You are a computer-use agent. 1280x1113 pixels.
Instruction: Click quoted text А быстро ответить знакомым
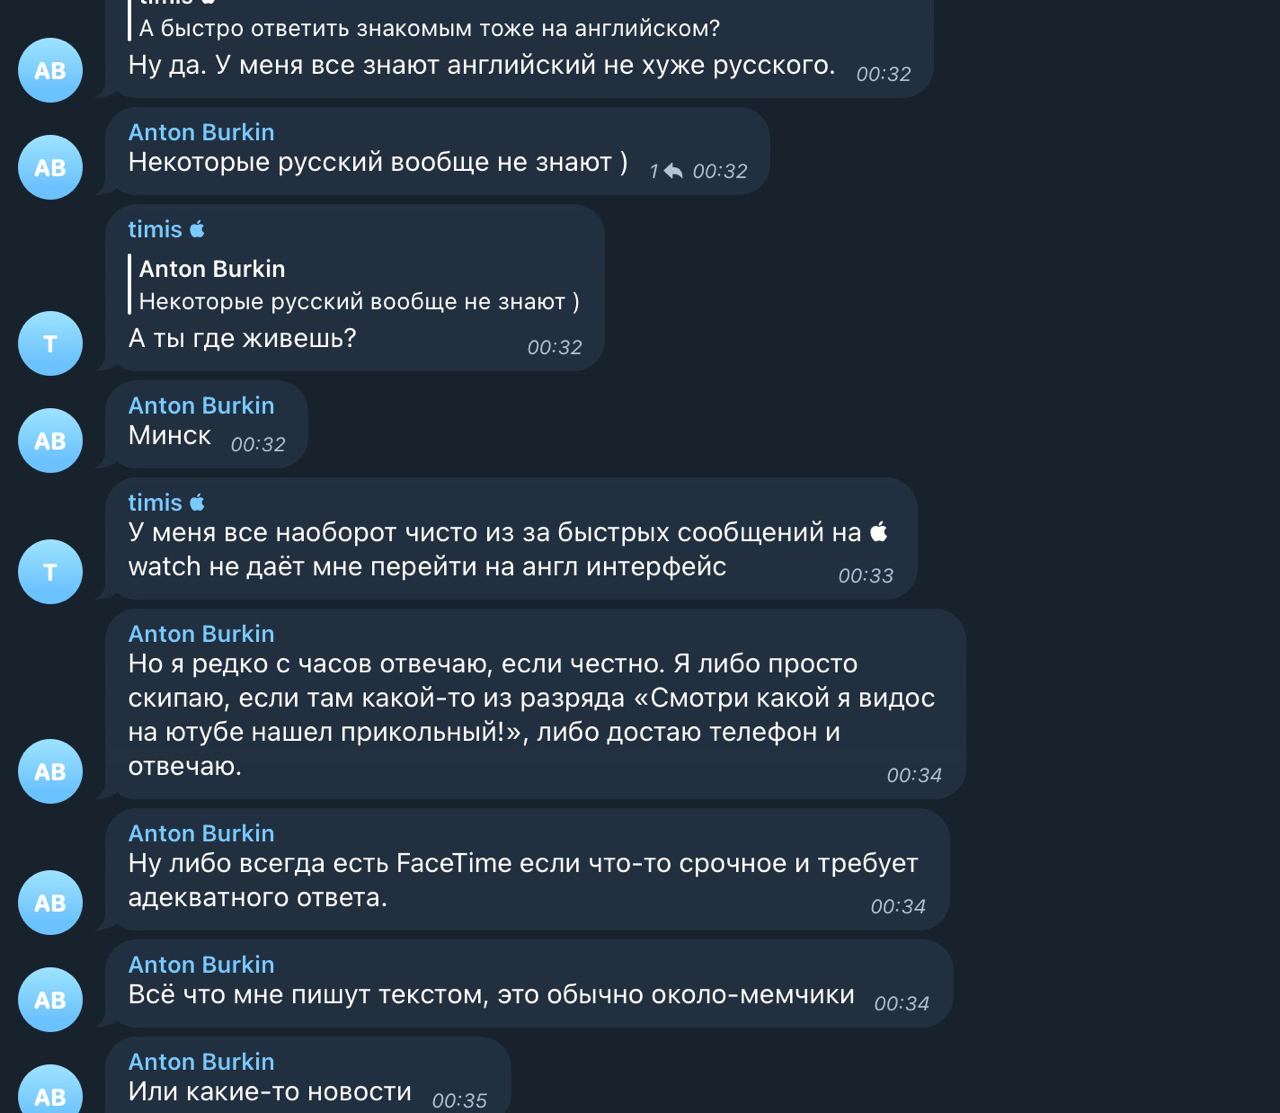click(x=429, y=28)
